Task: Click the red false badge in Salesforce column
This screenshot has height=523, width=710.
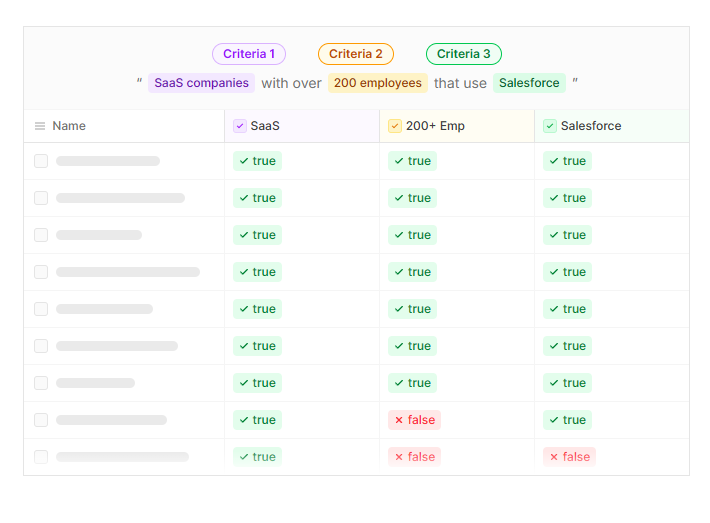Action: pyautogui.click(x=569, y=457)
